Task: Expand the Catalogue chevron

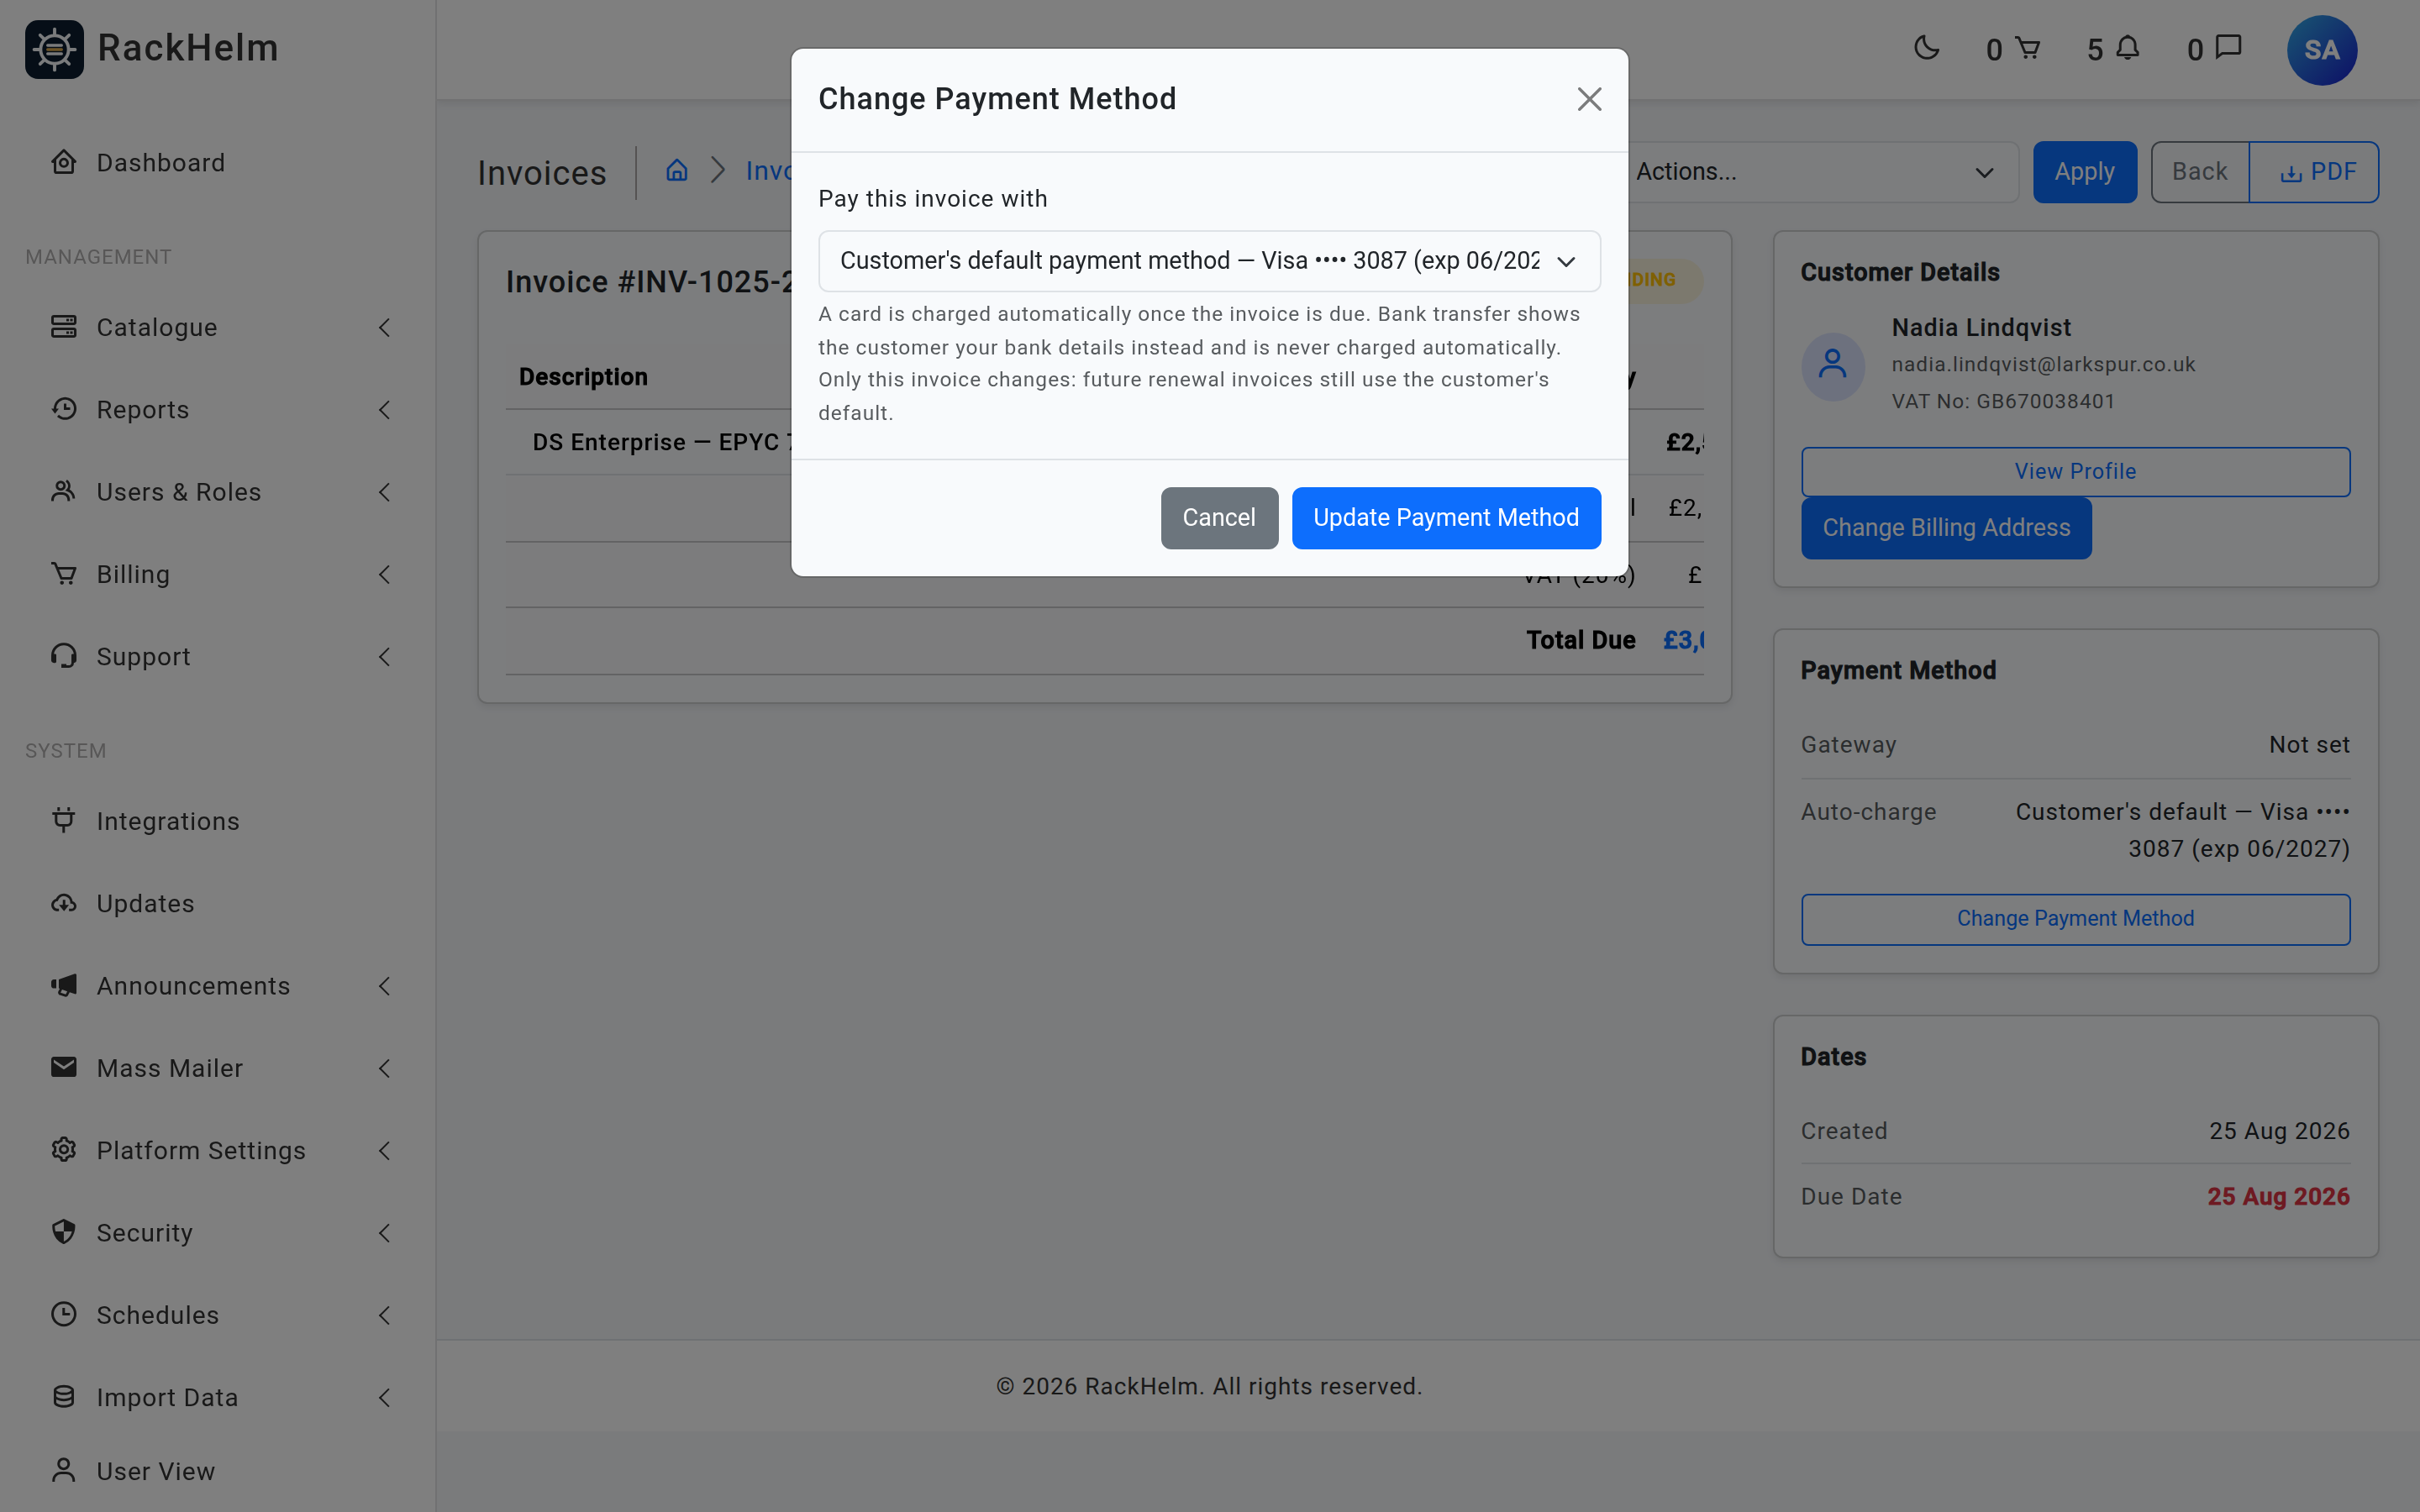Action: point(385,327)
